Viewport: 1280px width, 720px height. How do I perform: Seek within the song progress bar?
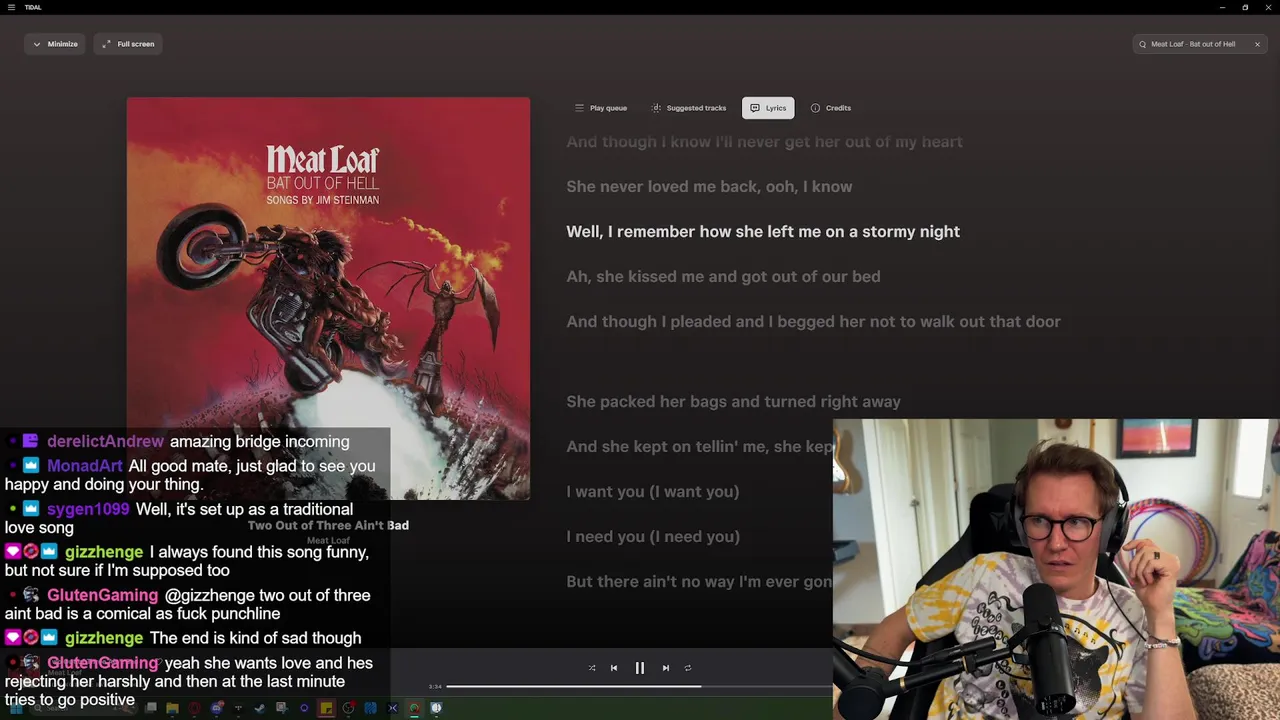[x=640, y=687]
